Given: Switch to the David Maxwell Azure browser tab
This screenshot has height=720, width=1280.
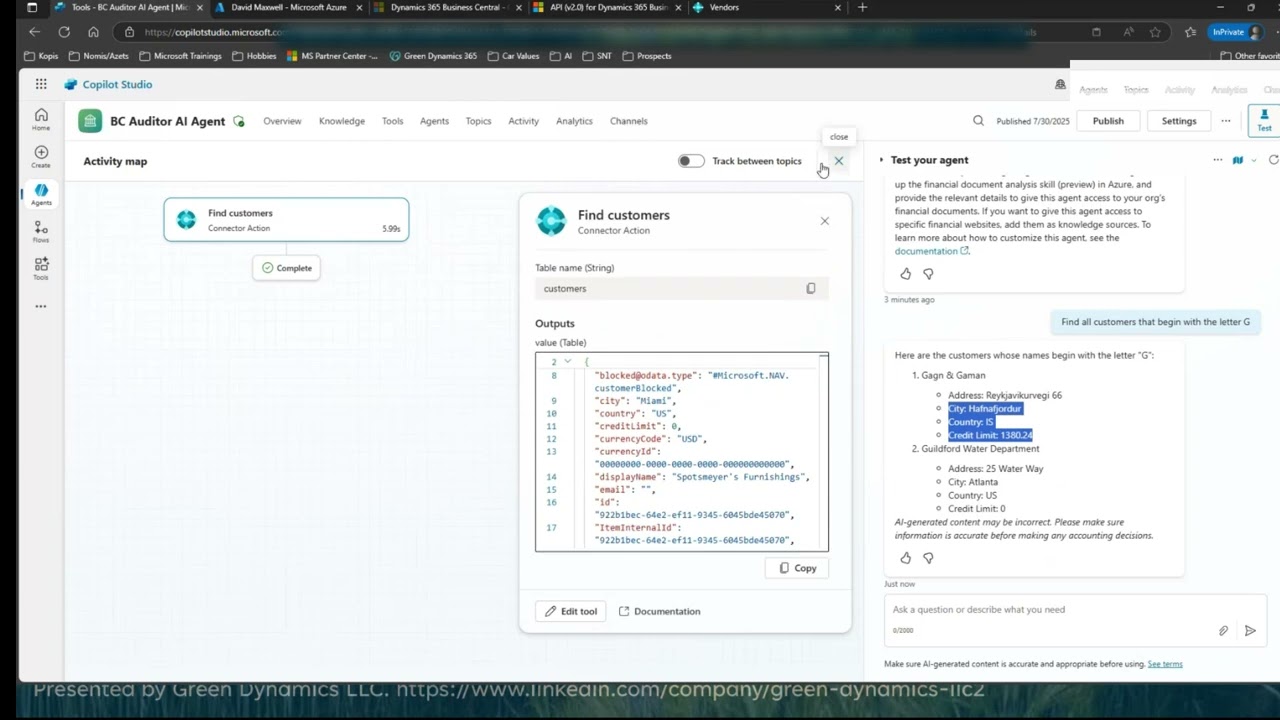Looking at the screenshot, I should coord(288,7).
